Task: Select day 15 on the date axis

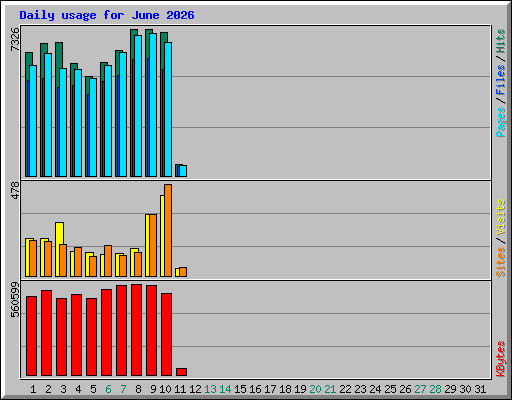Action: point(240,389)
